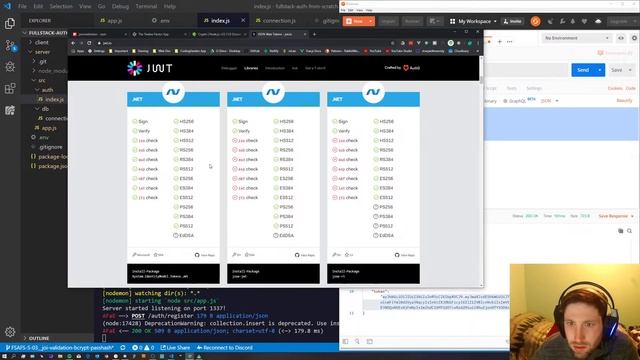This screenshot has width=640, height=360.
Task: Click the Postman response search icon
Action: [629, 231]
